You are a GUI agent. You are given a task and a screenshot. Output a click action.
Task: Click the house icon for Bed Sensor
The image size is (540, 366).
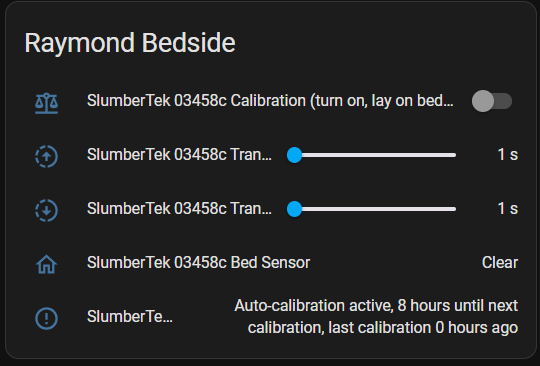[46, 264]
